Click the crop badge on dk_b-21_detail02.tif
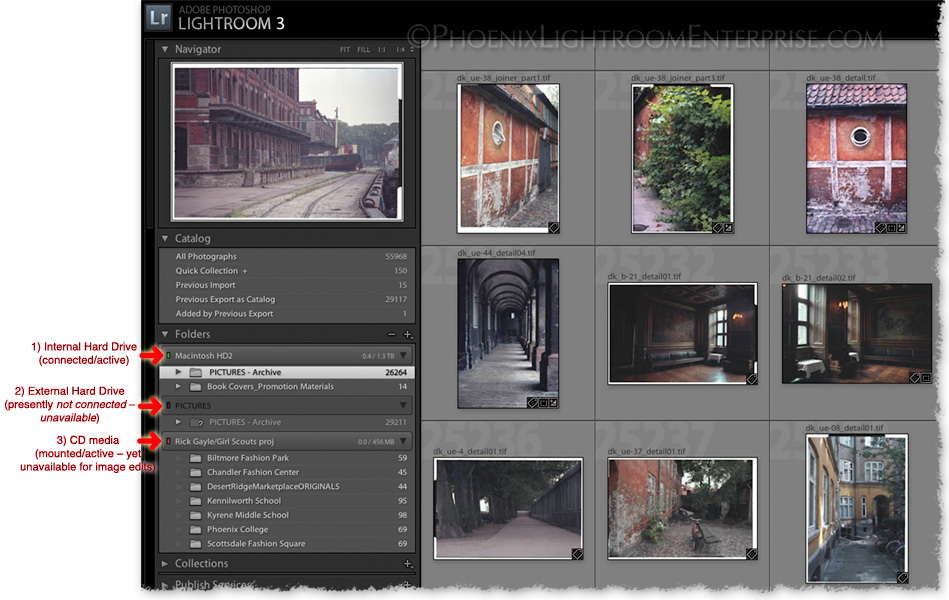 925,378
